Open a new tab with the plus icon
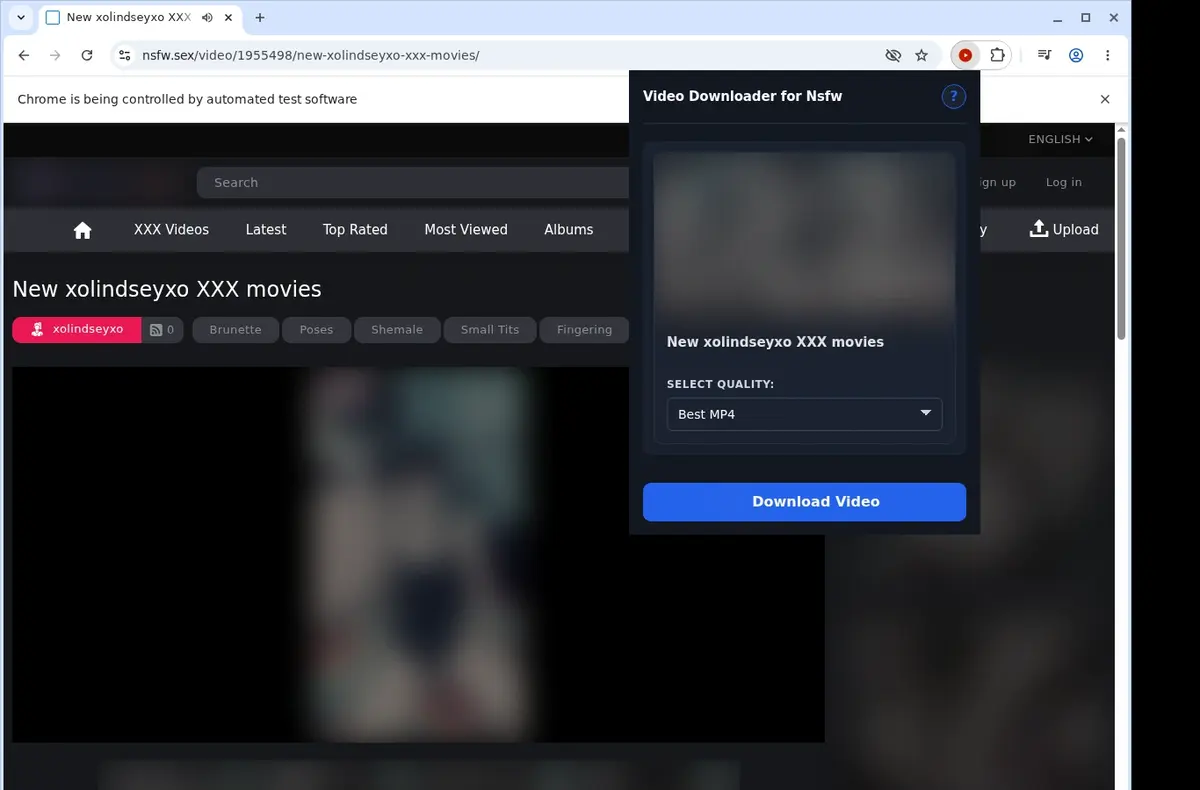Image resolution: width=1200 pixels, height=790 pixels. click(260, 18)
